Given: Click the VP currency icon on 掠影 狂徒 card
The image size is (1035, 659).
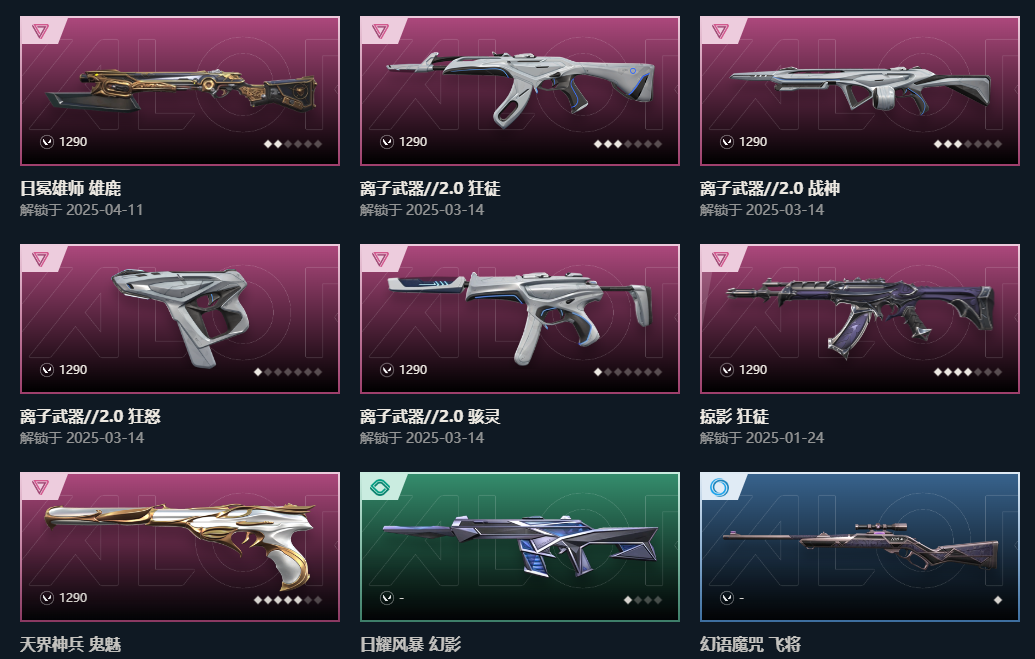Looking at the screenshot, I should coord(727,370).
